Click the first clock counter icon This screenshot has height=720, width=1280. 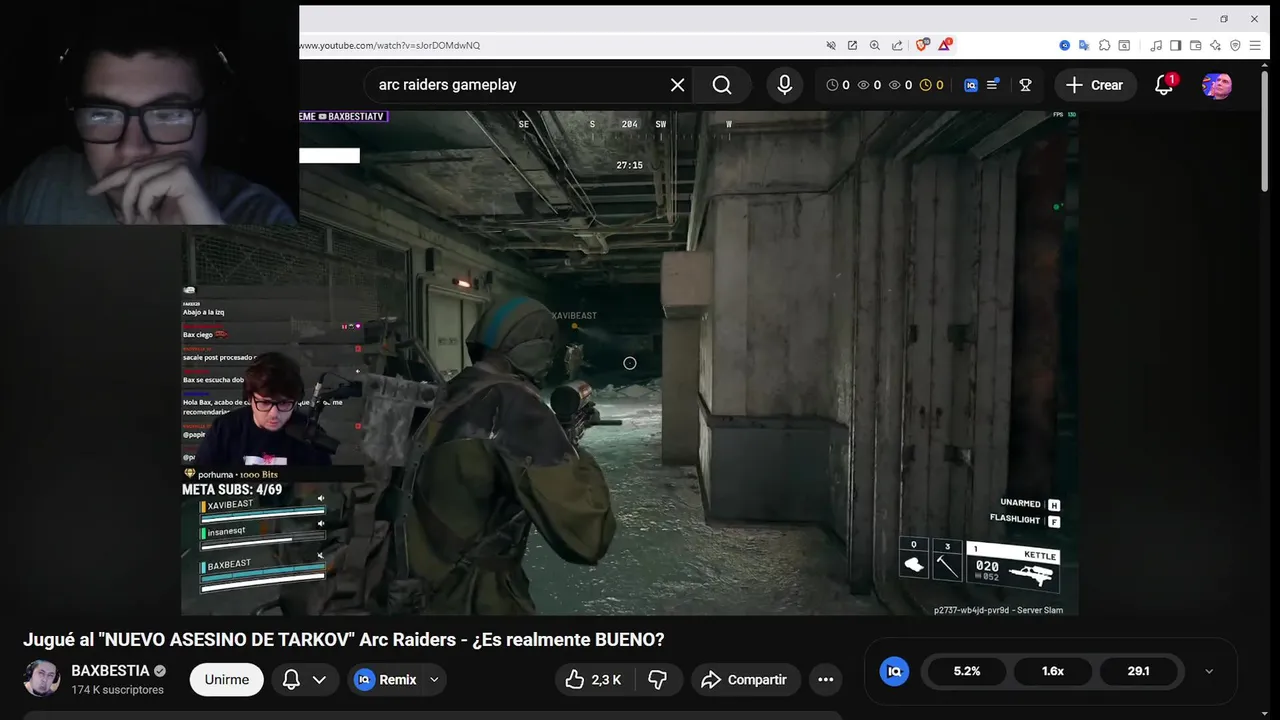click(x=832, y=85)
